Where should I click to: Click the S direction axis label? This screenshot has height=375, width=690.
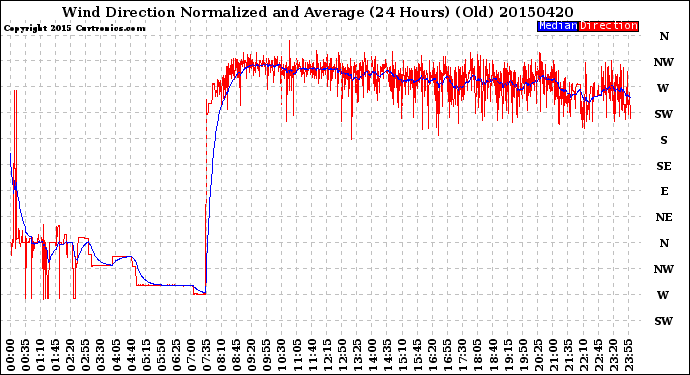(x=664, y=140)
